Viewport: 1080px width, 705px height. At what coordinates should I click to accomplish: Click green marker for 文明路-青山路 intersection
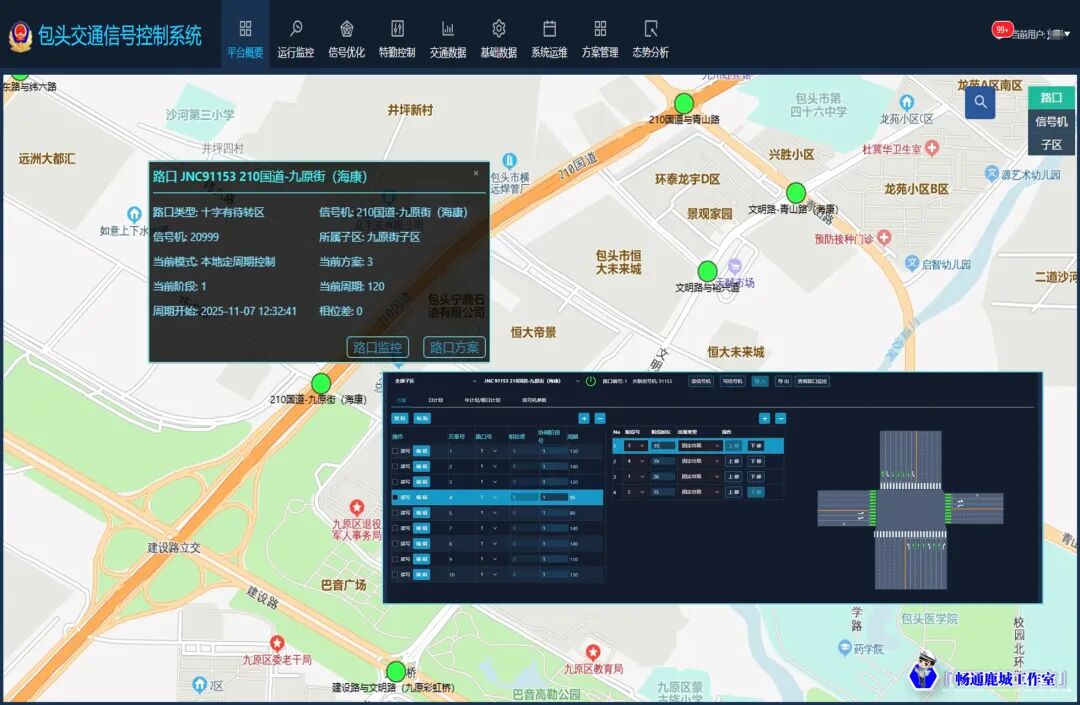point(796,193)
